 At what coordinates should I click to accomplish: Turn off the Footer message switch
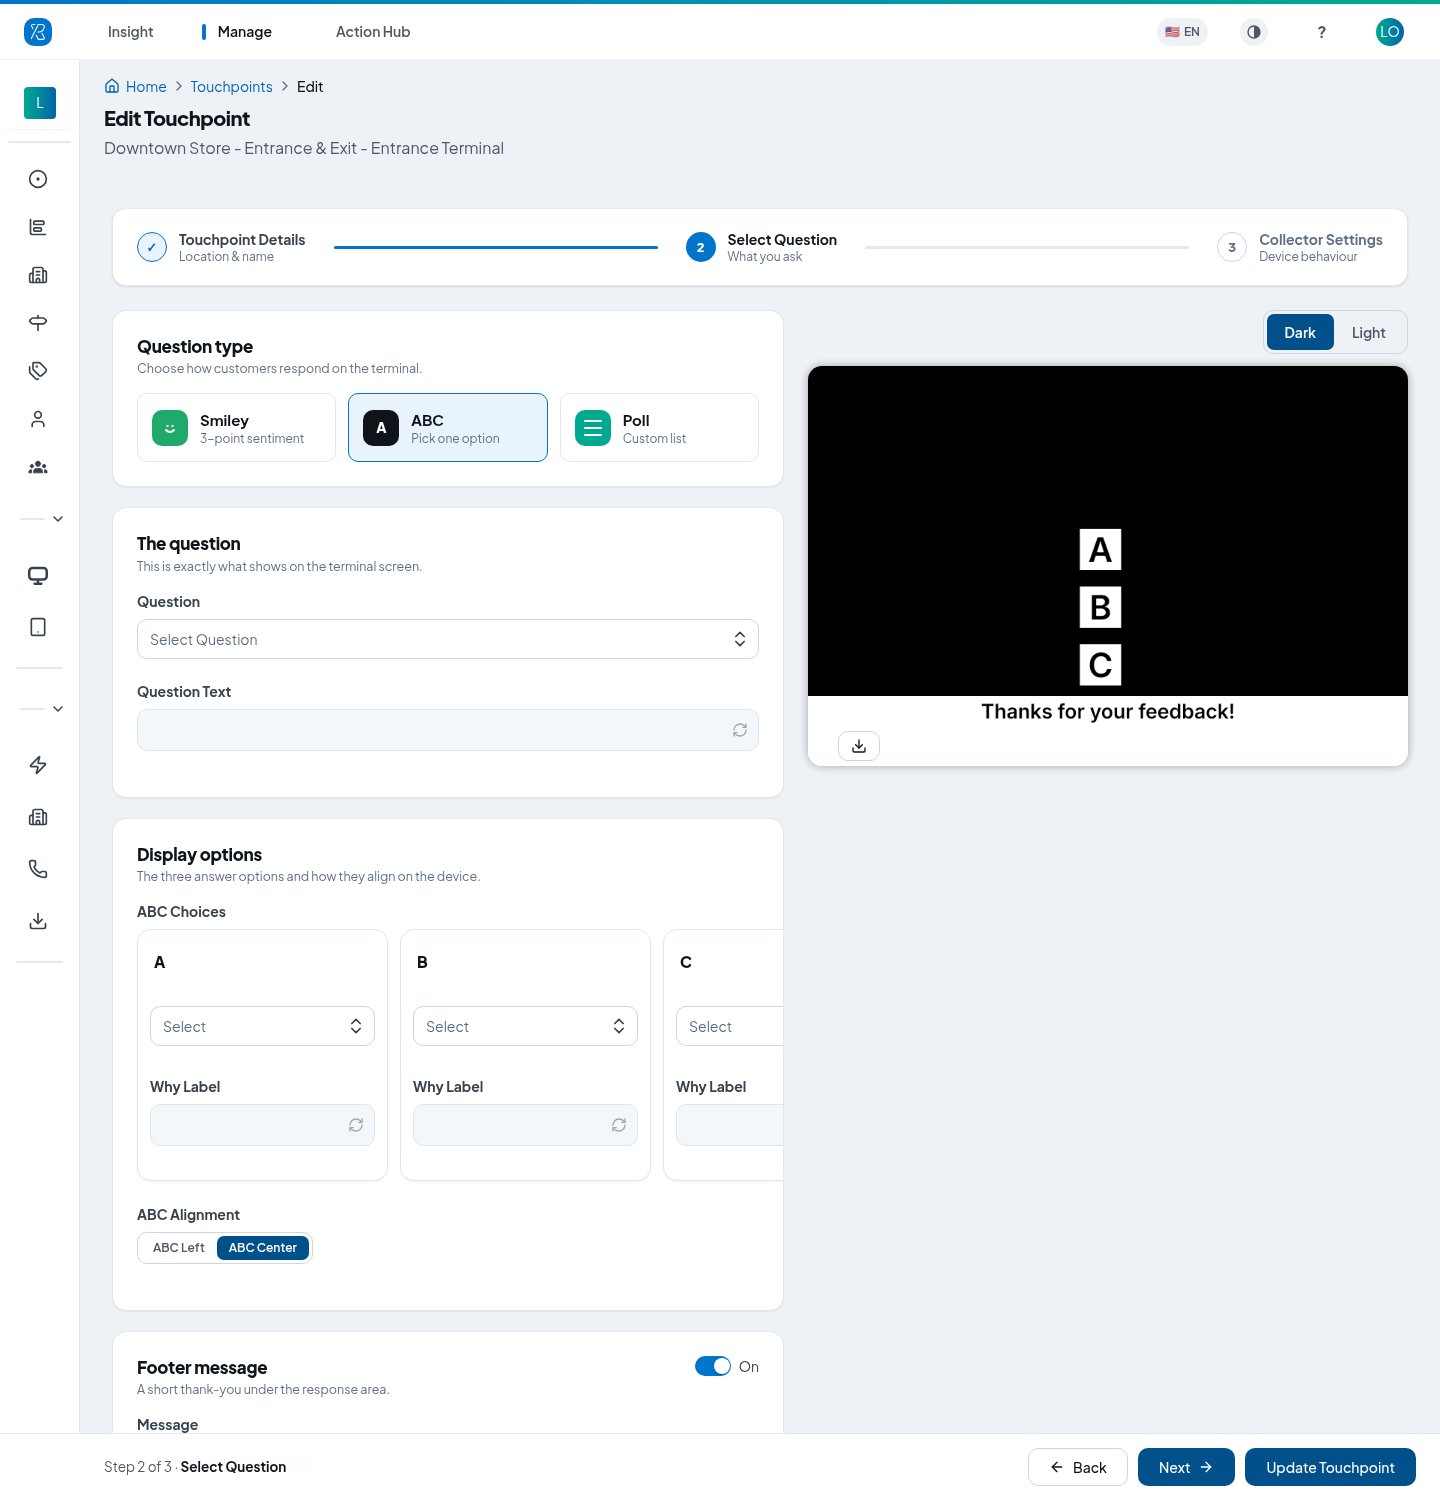[x=713, y=1366]
